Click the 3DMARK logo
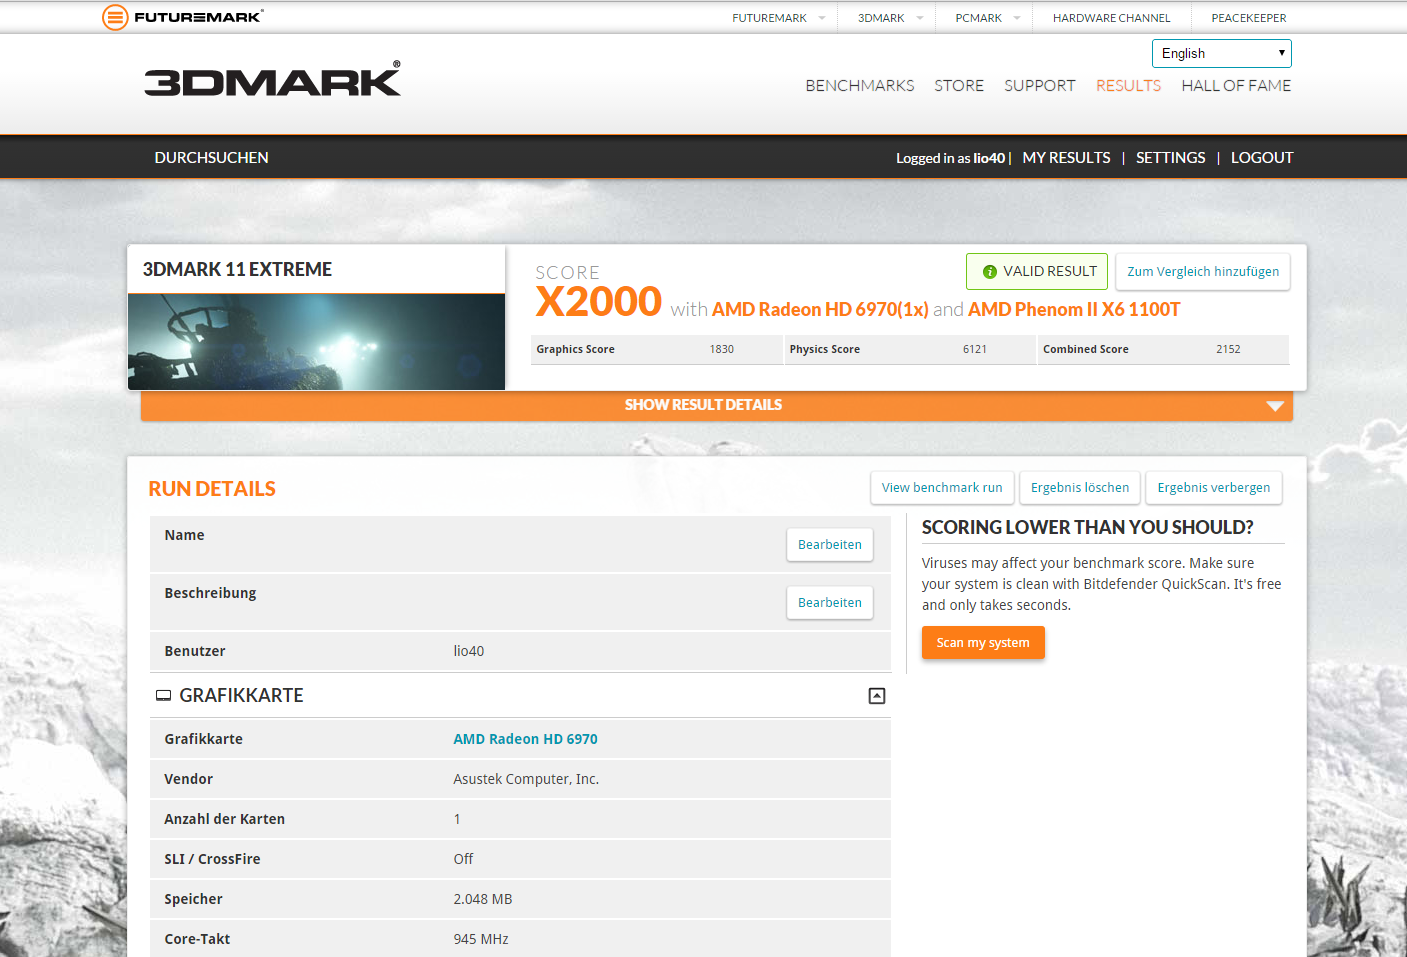This screenshot has width=1407, height=957. click(x=272, y=79)
